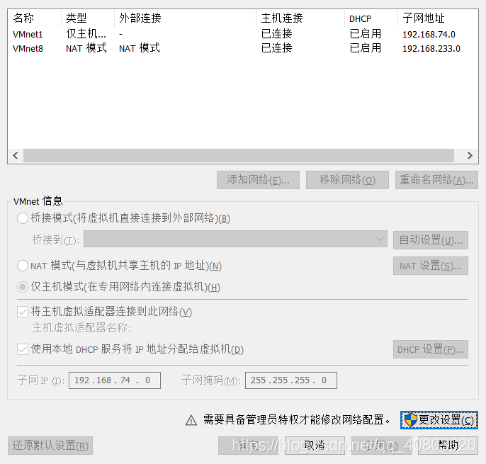Click the 名称 column header

[35, 18]
